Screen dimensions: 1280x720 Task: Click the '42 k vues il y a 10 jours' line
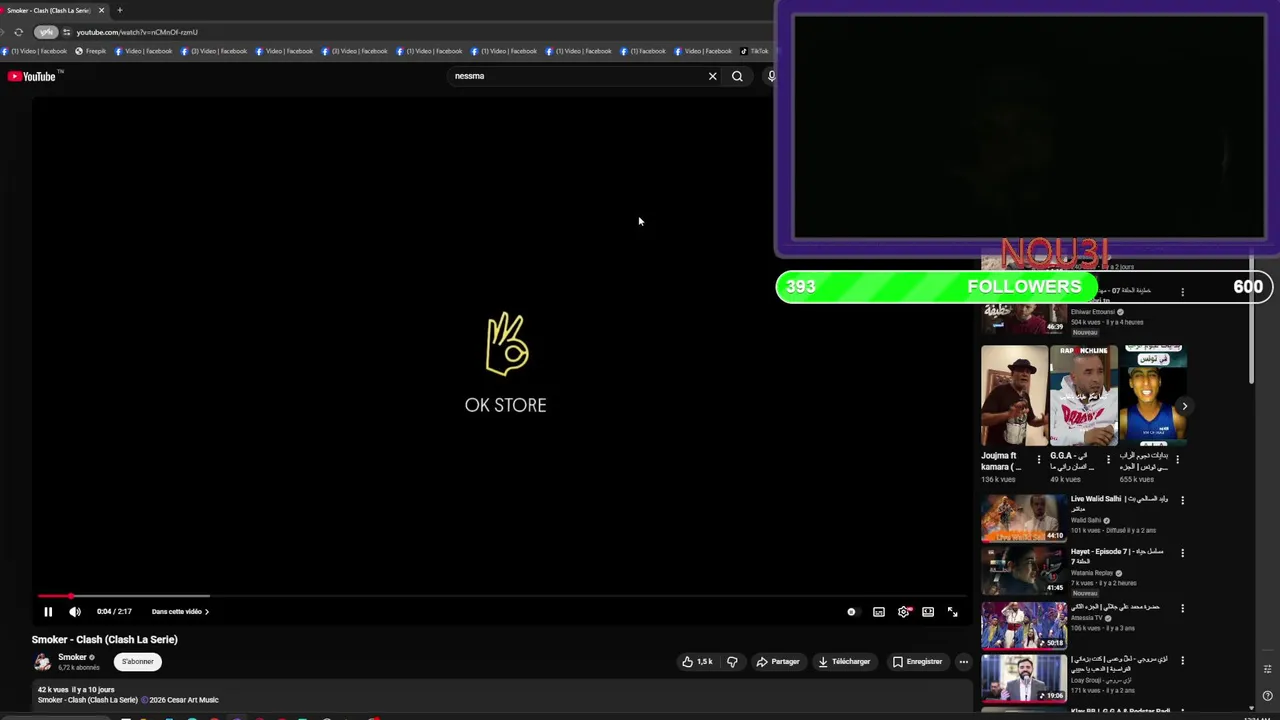(76, 690)
